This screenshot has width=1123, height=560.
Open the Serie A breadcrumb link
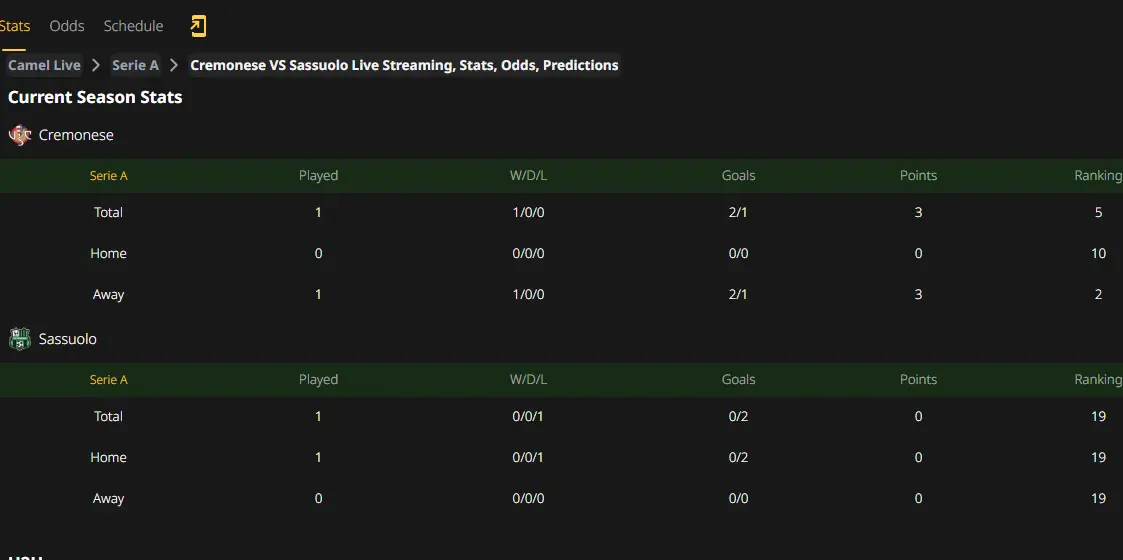tap(135, 65)
